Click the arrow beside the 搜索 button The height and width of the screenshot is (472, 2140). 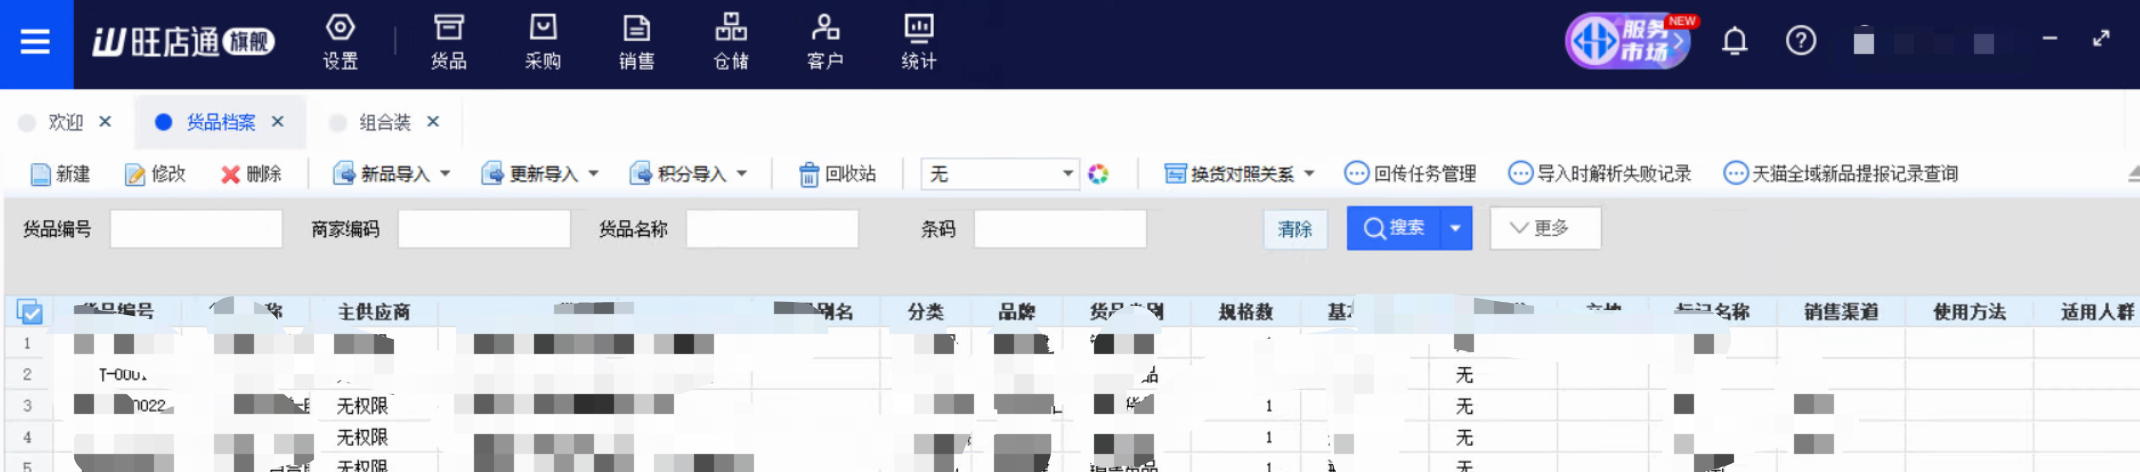(1455, 229)
